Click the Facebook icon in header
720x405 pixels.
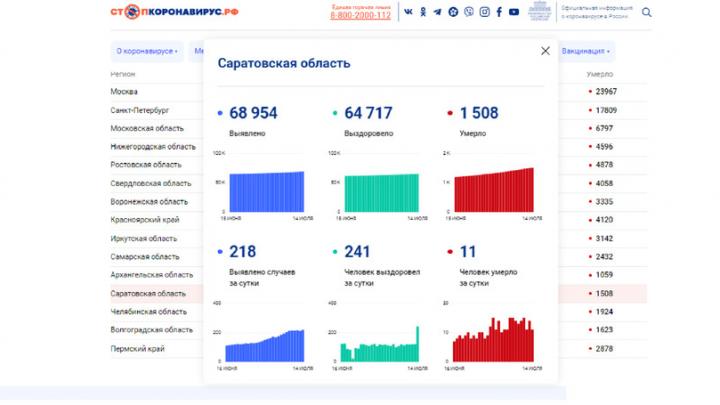[x=499, y=12]
